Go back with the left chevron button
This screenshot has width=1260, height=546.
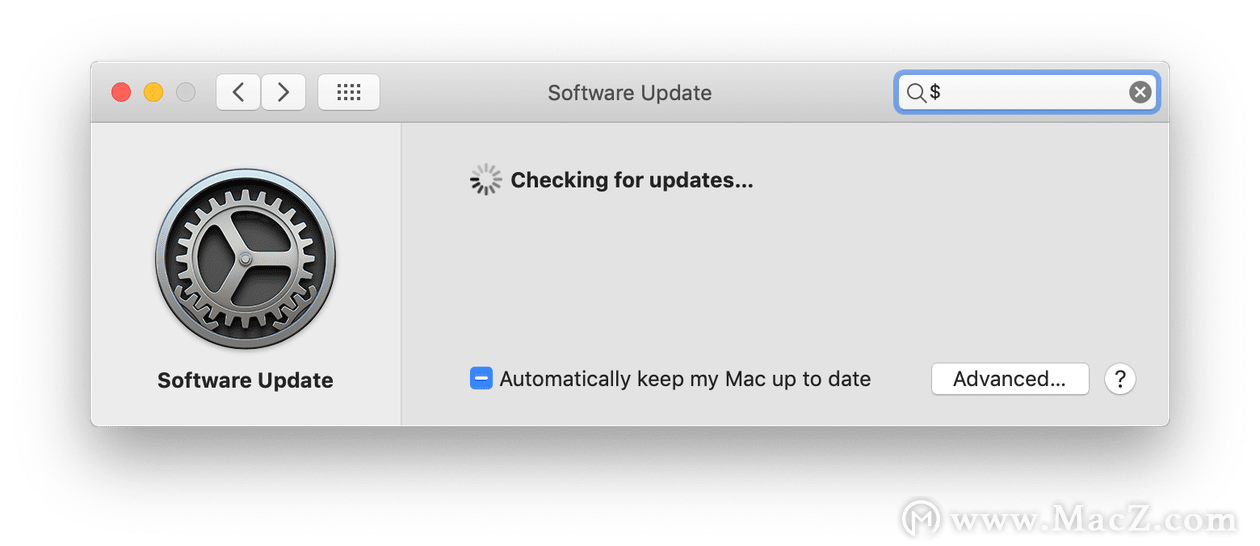[x=238, y=92]
